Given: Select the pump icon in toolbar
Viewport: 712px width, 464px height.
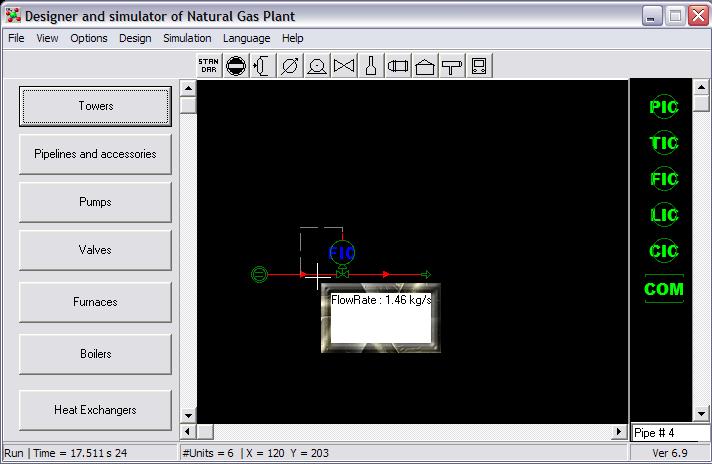Looking at the screenshot, I should pyautogui.click(x=316, y=66).
